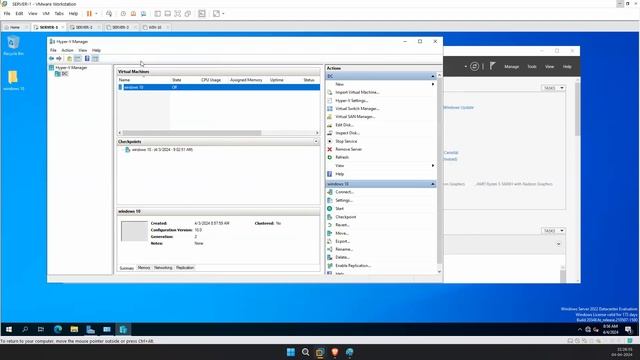
Task: Click Connect icon in windows 10 actions
Action: point(330,192)
